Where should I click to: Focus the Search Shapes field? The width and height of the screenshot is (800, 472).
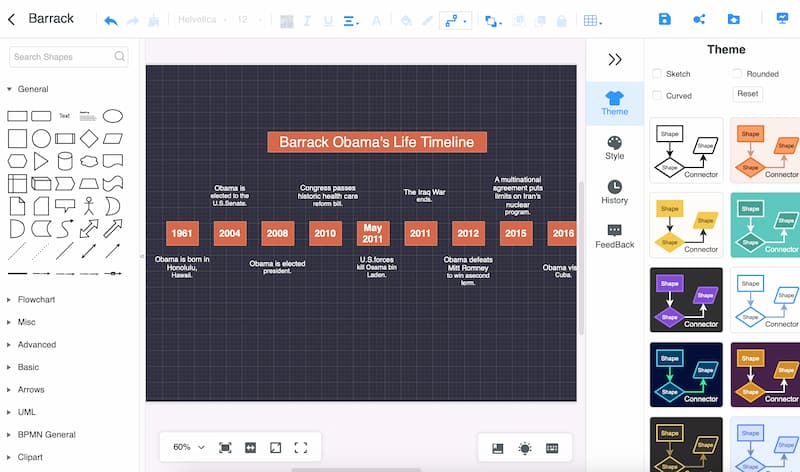pos(68,57)
